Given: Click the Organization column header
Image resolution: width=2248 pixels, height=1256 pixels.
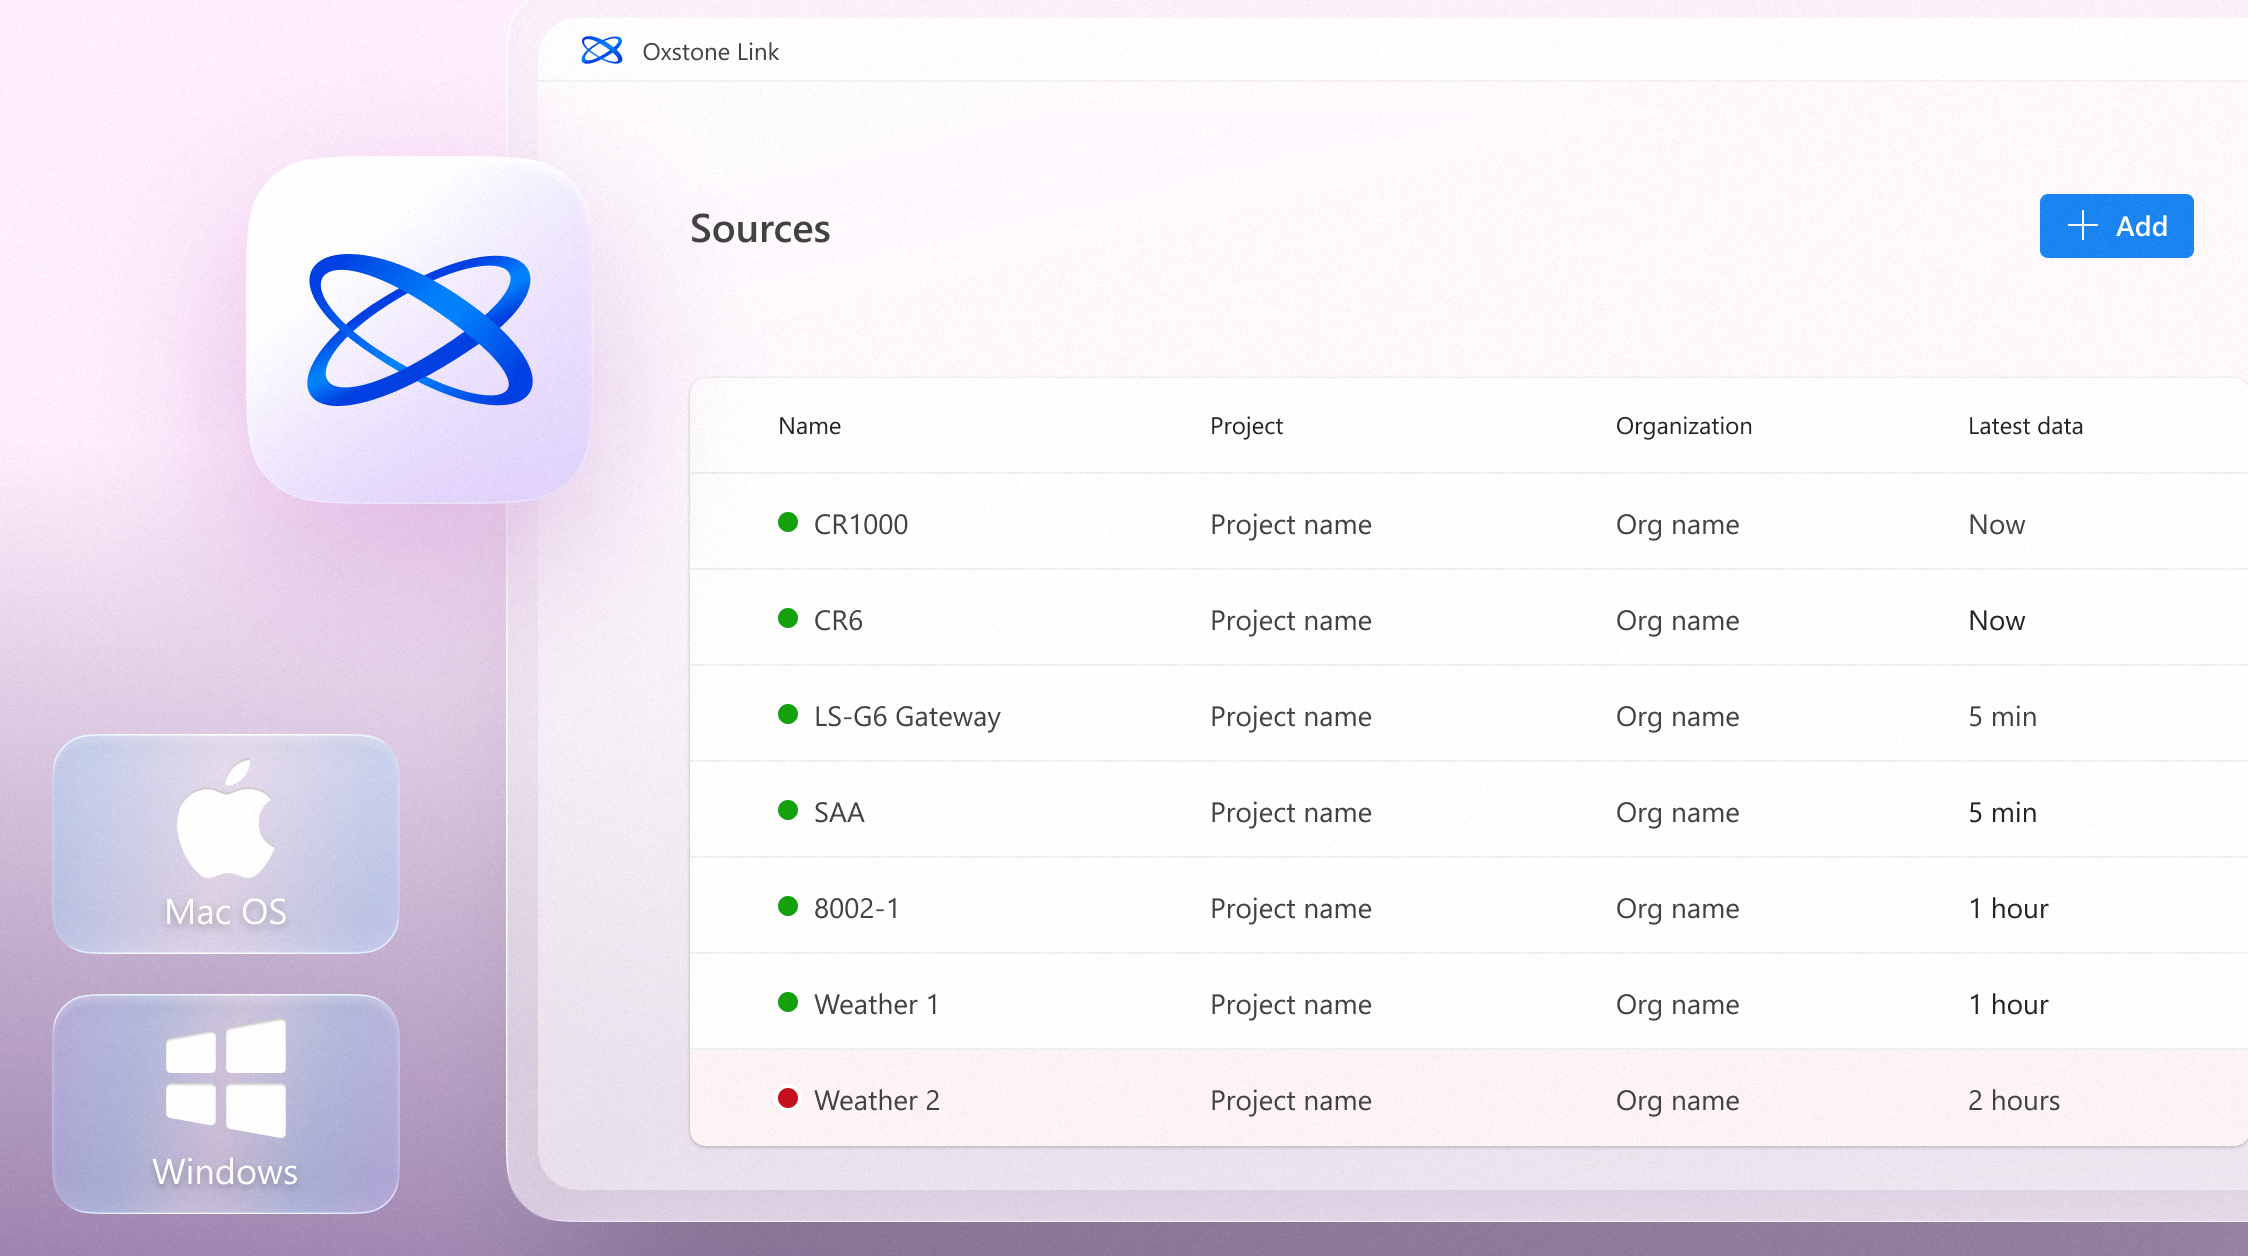Looking at the screenshot, I should click(1684, 426).
